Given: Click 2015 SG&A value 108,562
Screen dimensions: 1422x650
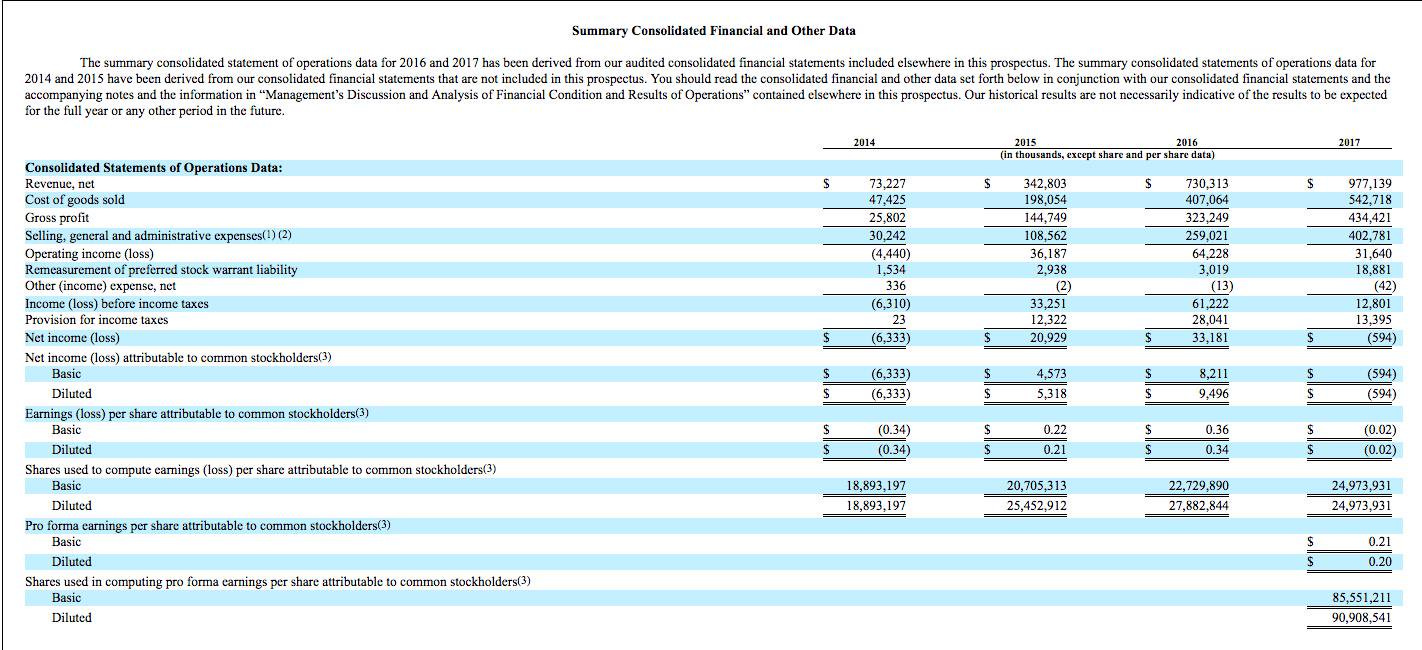Looking at the screenshot, I should point(1045,236).
